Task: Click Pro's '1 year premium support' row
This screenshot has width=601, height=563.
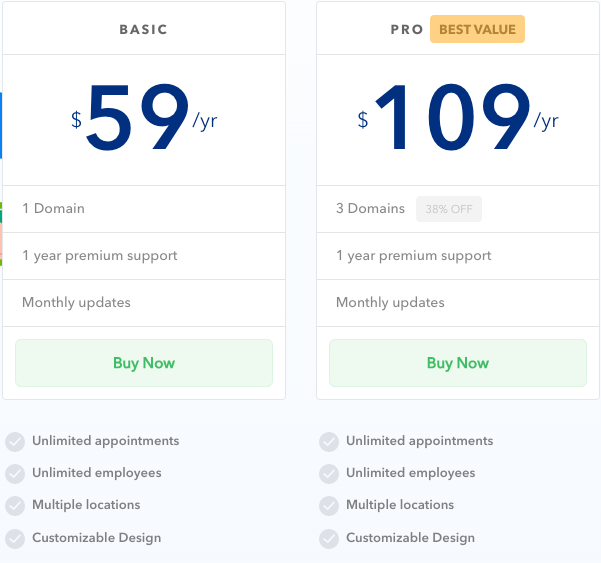Action: click(458, 256)
